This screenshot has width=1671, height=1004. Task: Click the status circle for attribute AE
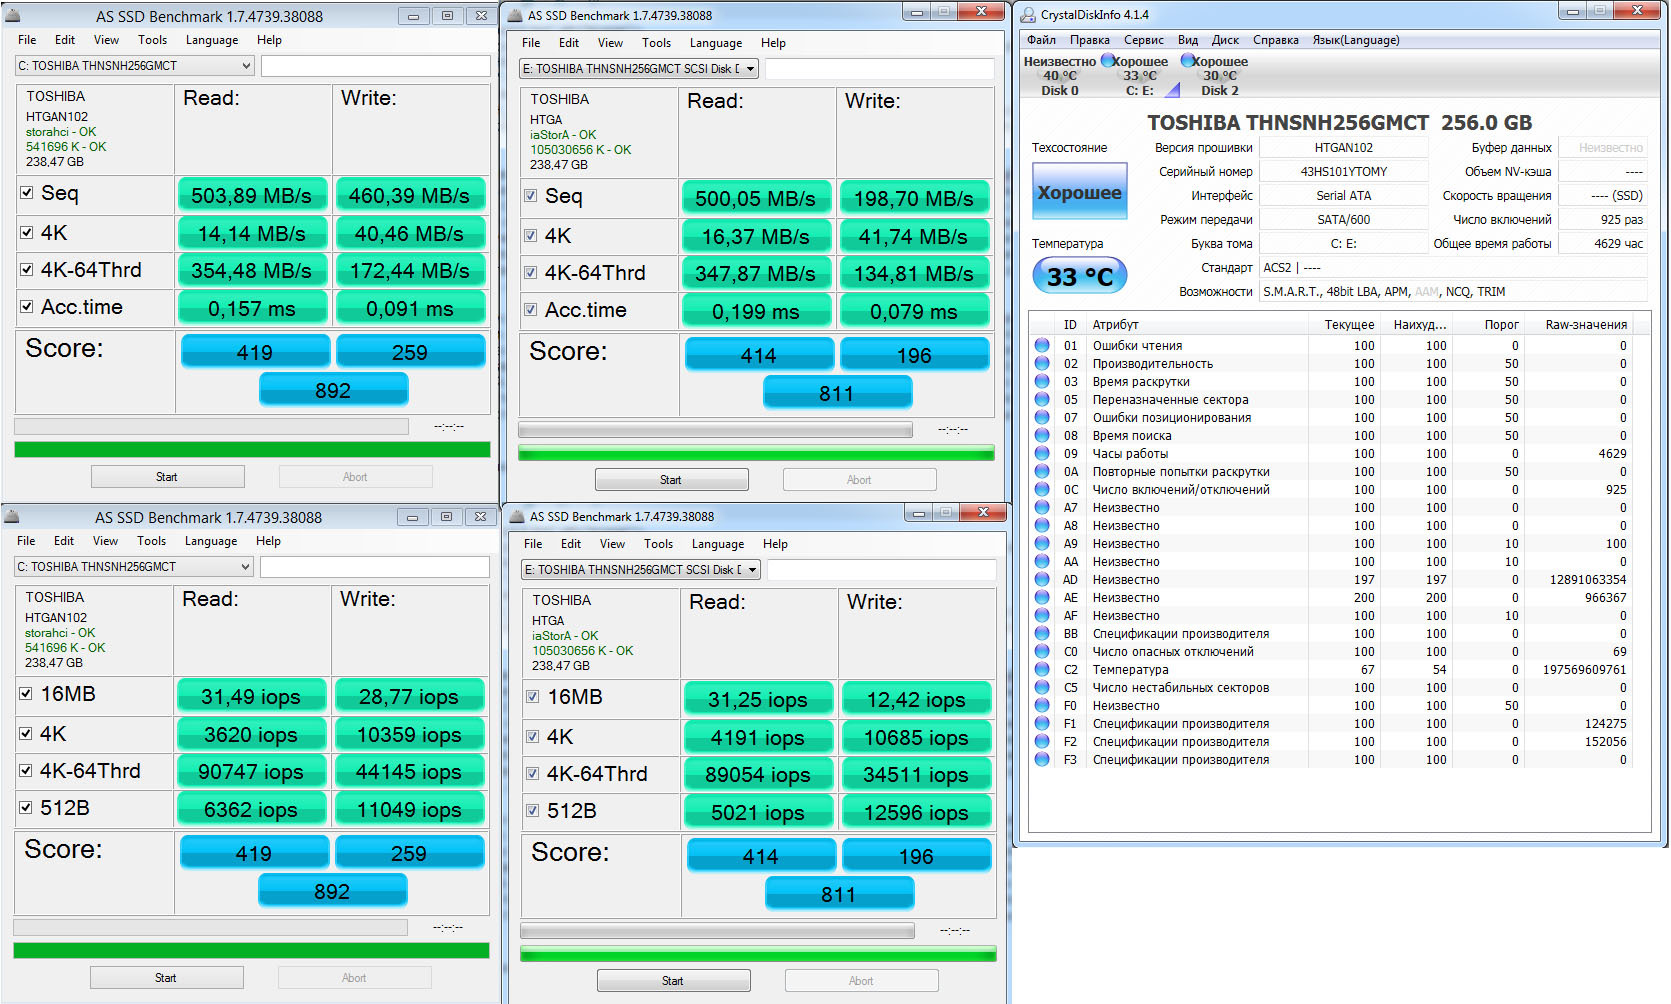pos(1042,597)
